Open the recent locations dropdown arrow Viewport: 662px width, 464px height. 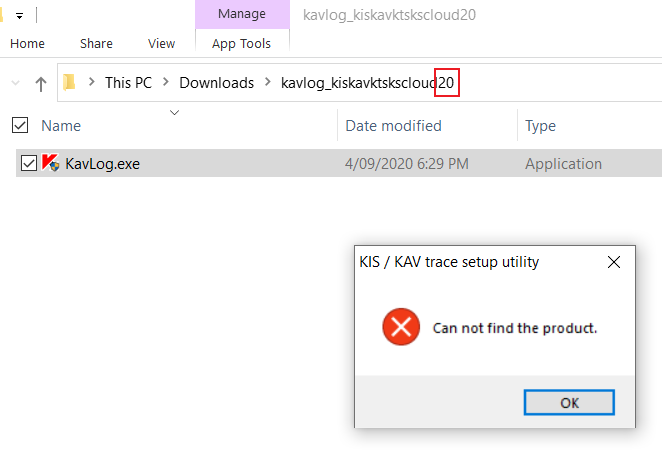tap(15, 84)
